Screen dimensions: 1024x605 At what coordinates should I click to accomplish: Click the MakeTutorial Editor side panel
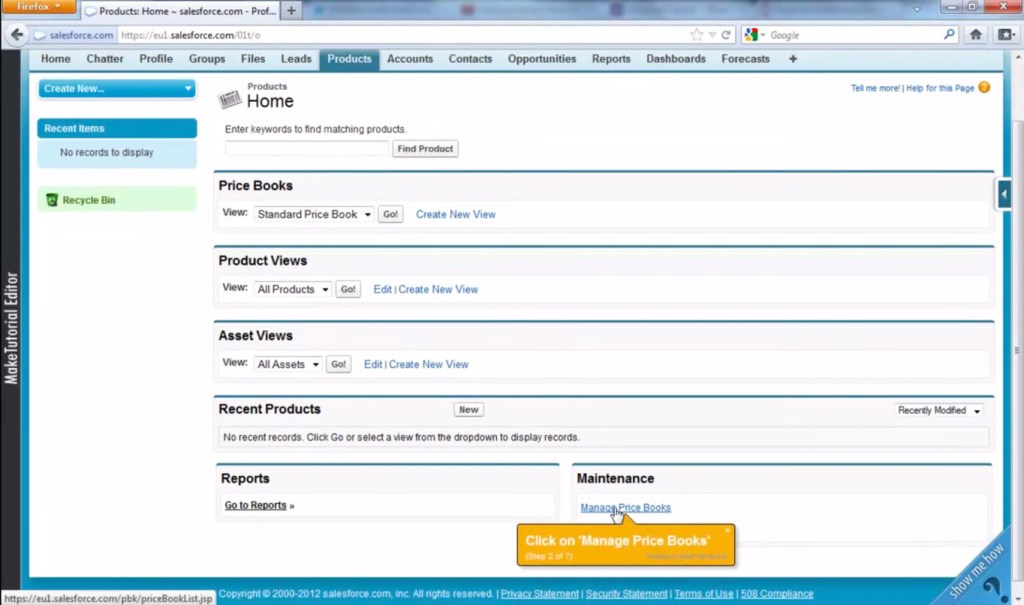(11, 327)
